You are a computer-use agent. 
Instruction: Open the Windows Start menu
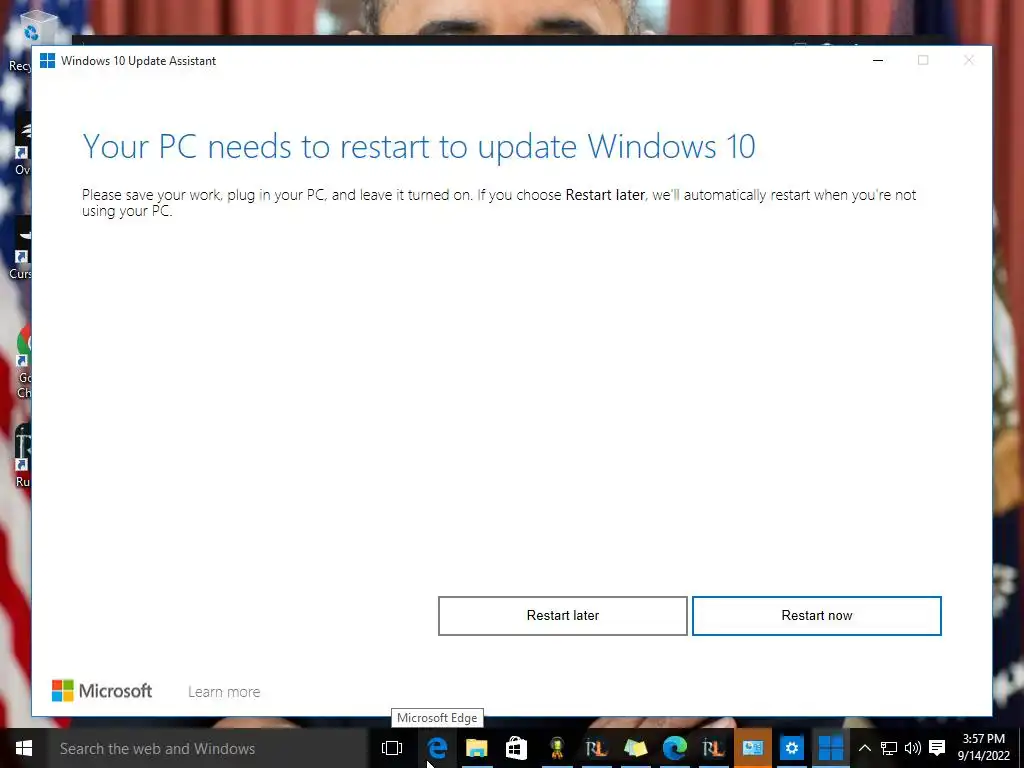click(24, 748)
